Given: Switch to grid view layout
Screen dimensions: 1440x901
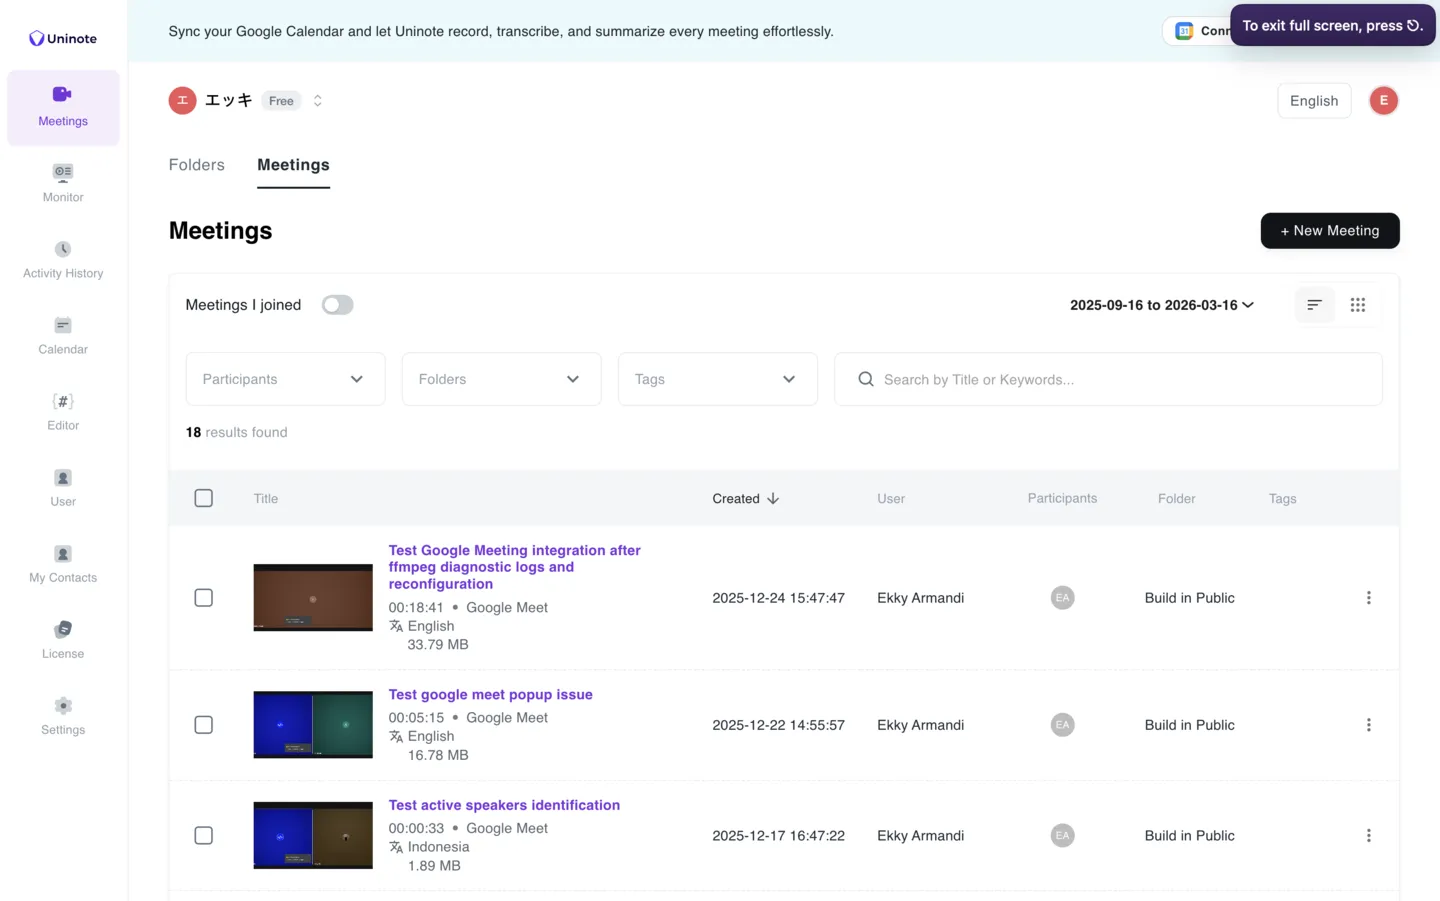Looking at the screenshot, I should point(1357,305).
